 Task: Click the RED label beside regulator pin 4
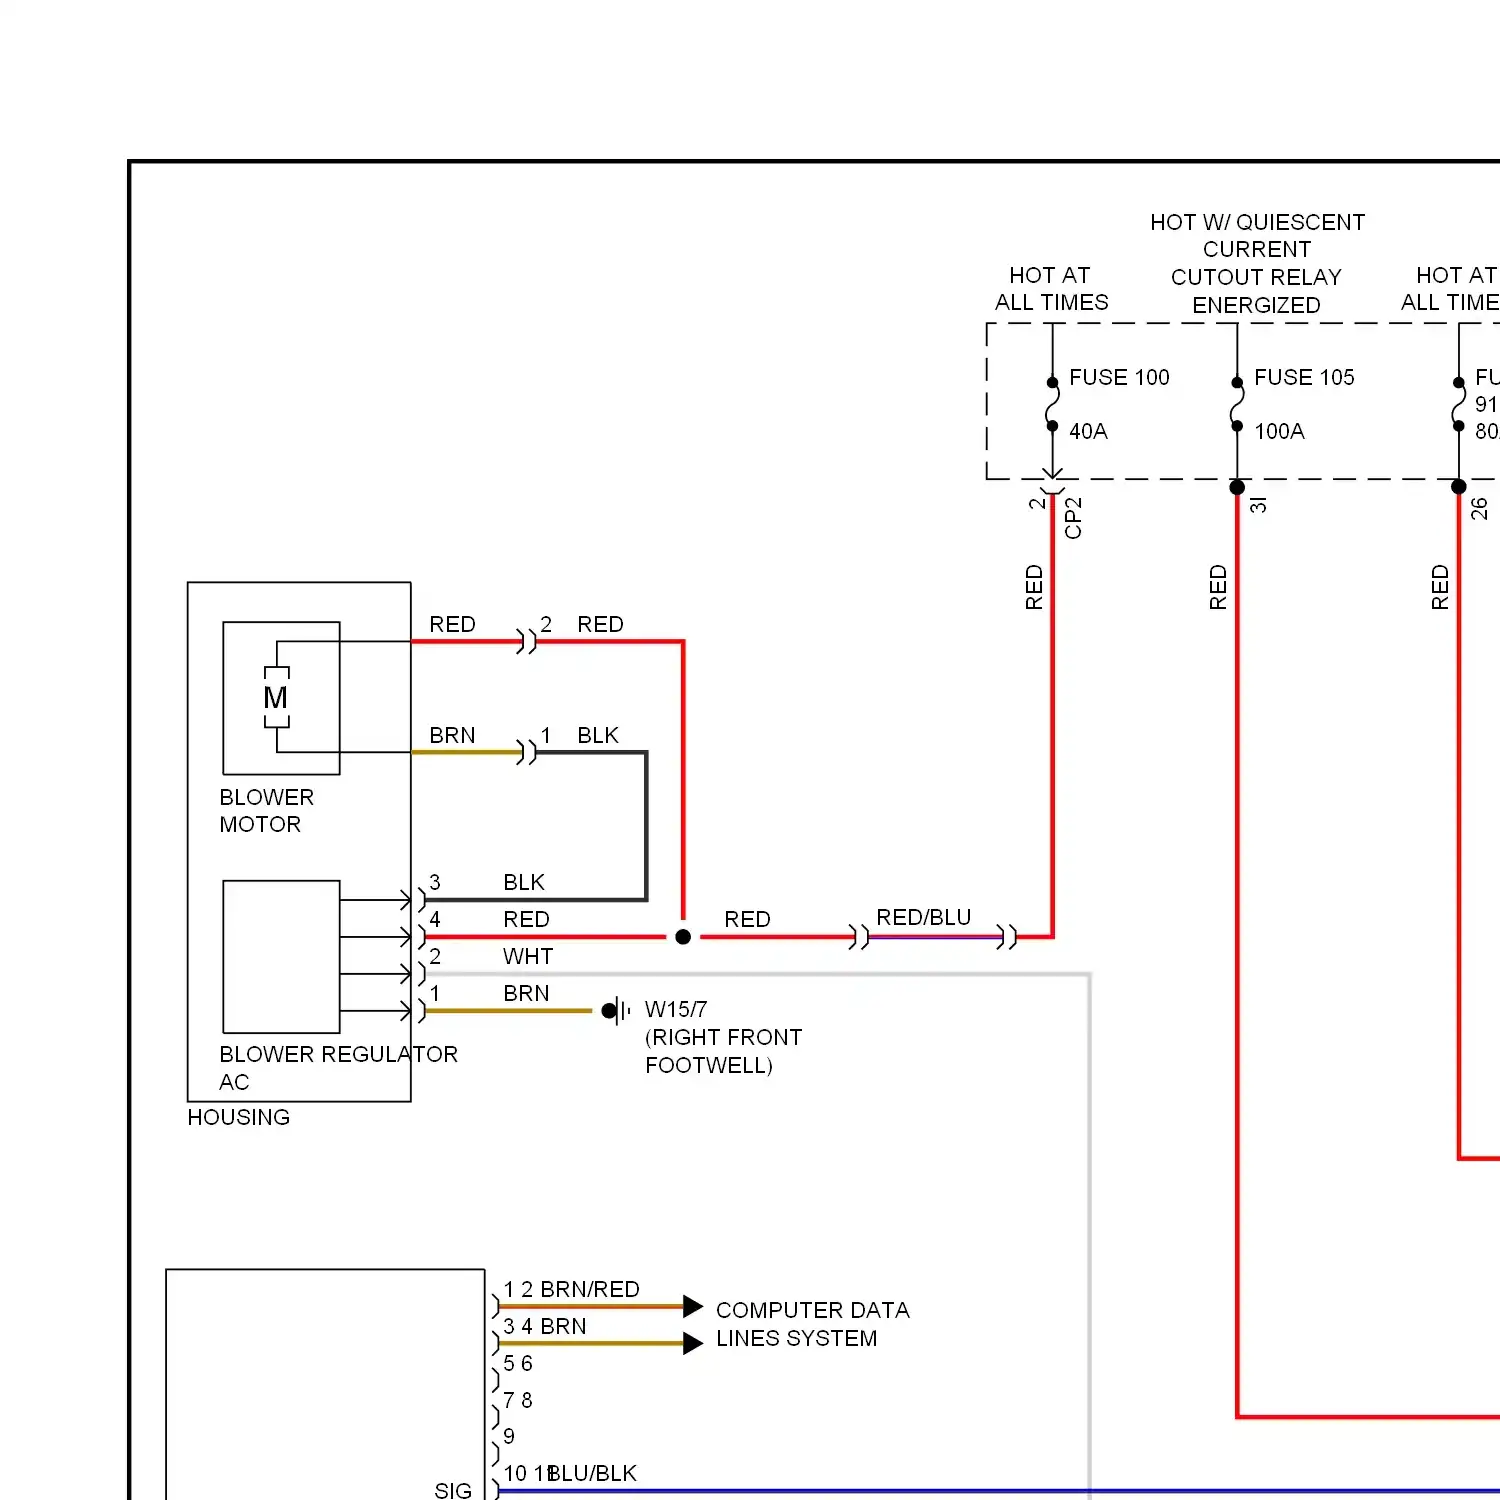coord(526,919)
